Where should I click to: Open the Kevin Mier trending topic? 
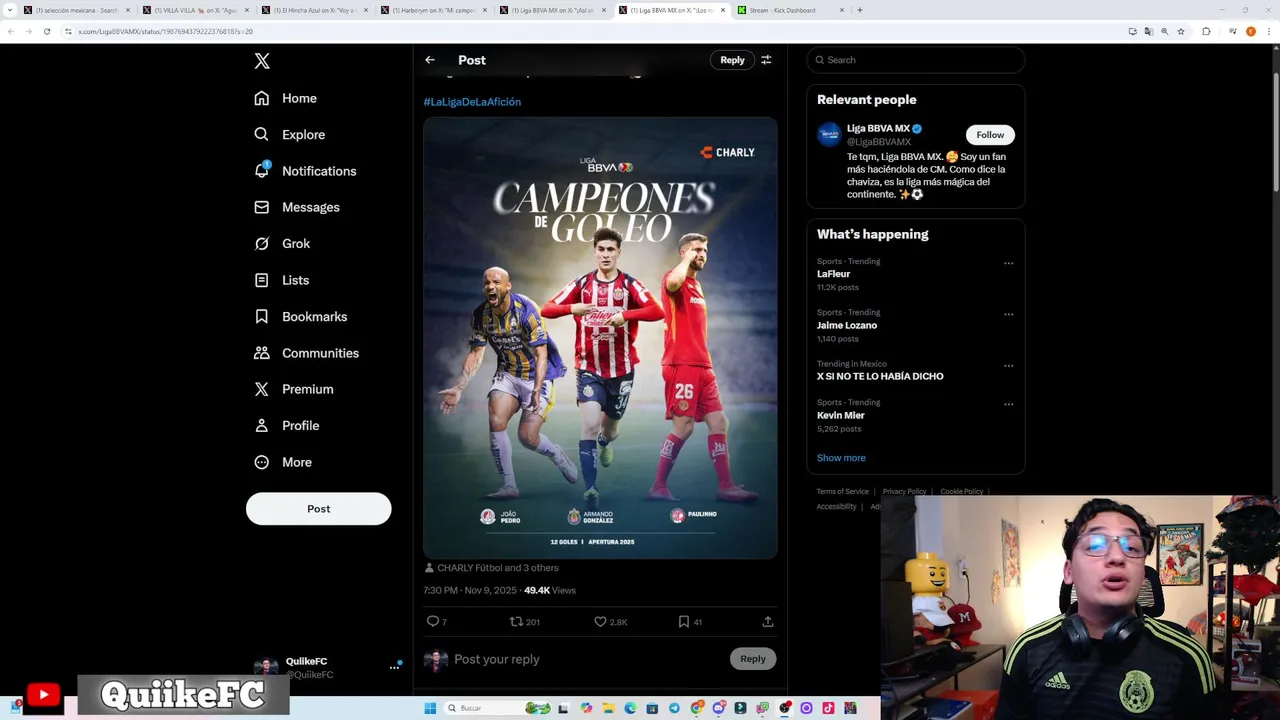pyautogui.click(x=841, y=415)
